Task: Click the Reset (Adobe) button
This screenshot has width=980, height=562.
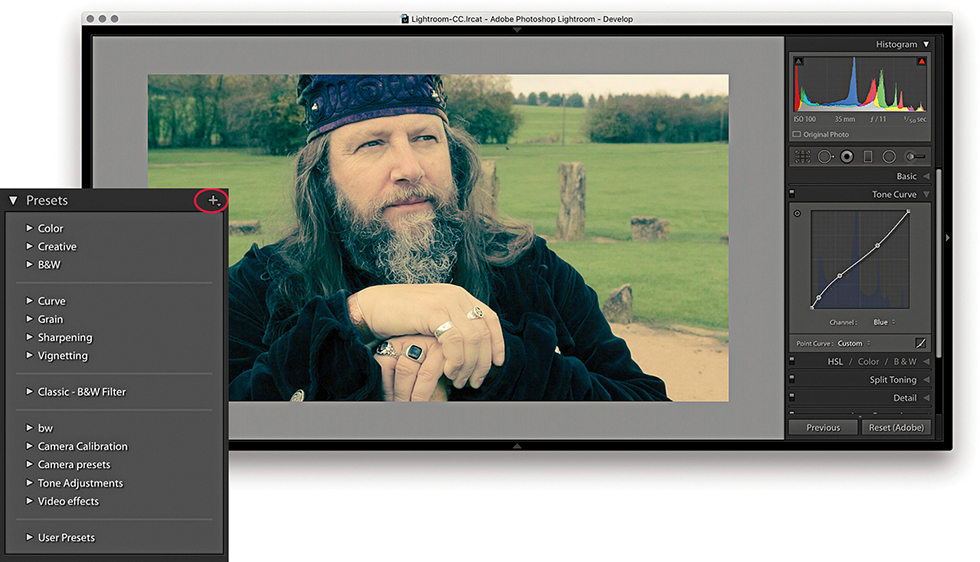Action: click(896, 428)
